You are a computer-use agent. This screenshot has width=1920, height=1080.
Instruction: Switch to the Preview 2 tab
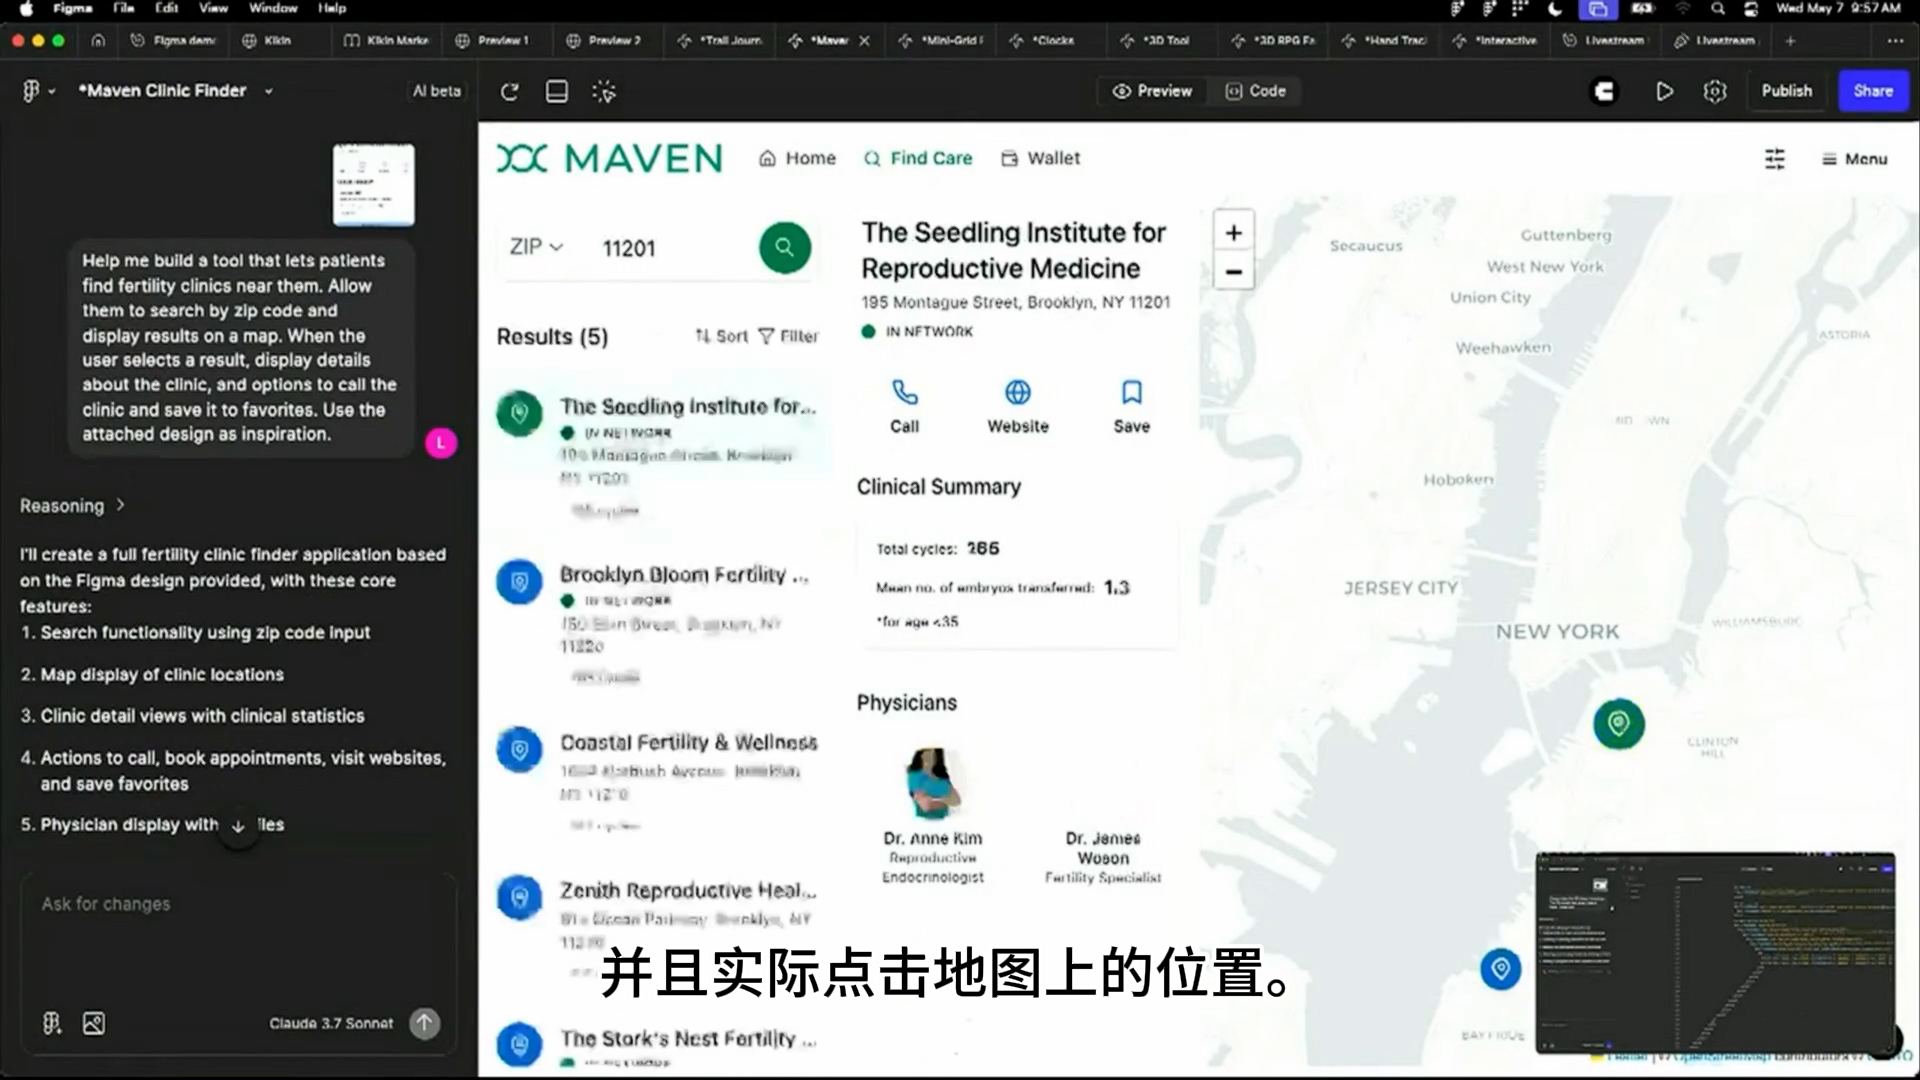(x=604, y=40)
